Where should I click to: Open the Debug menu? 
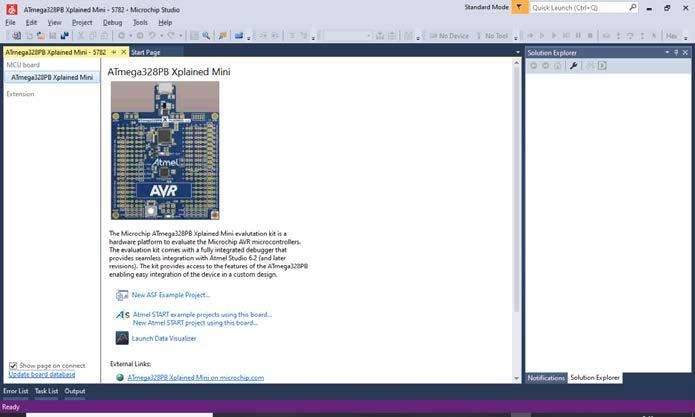pyautogui.click(x=112, y=23)
